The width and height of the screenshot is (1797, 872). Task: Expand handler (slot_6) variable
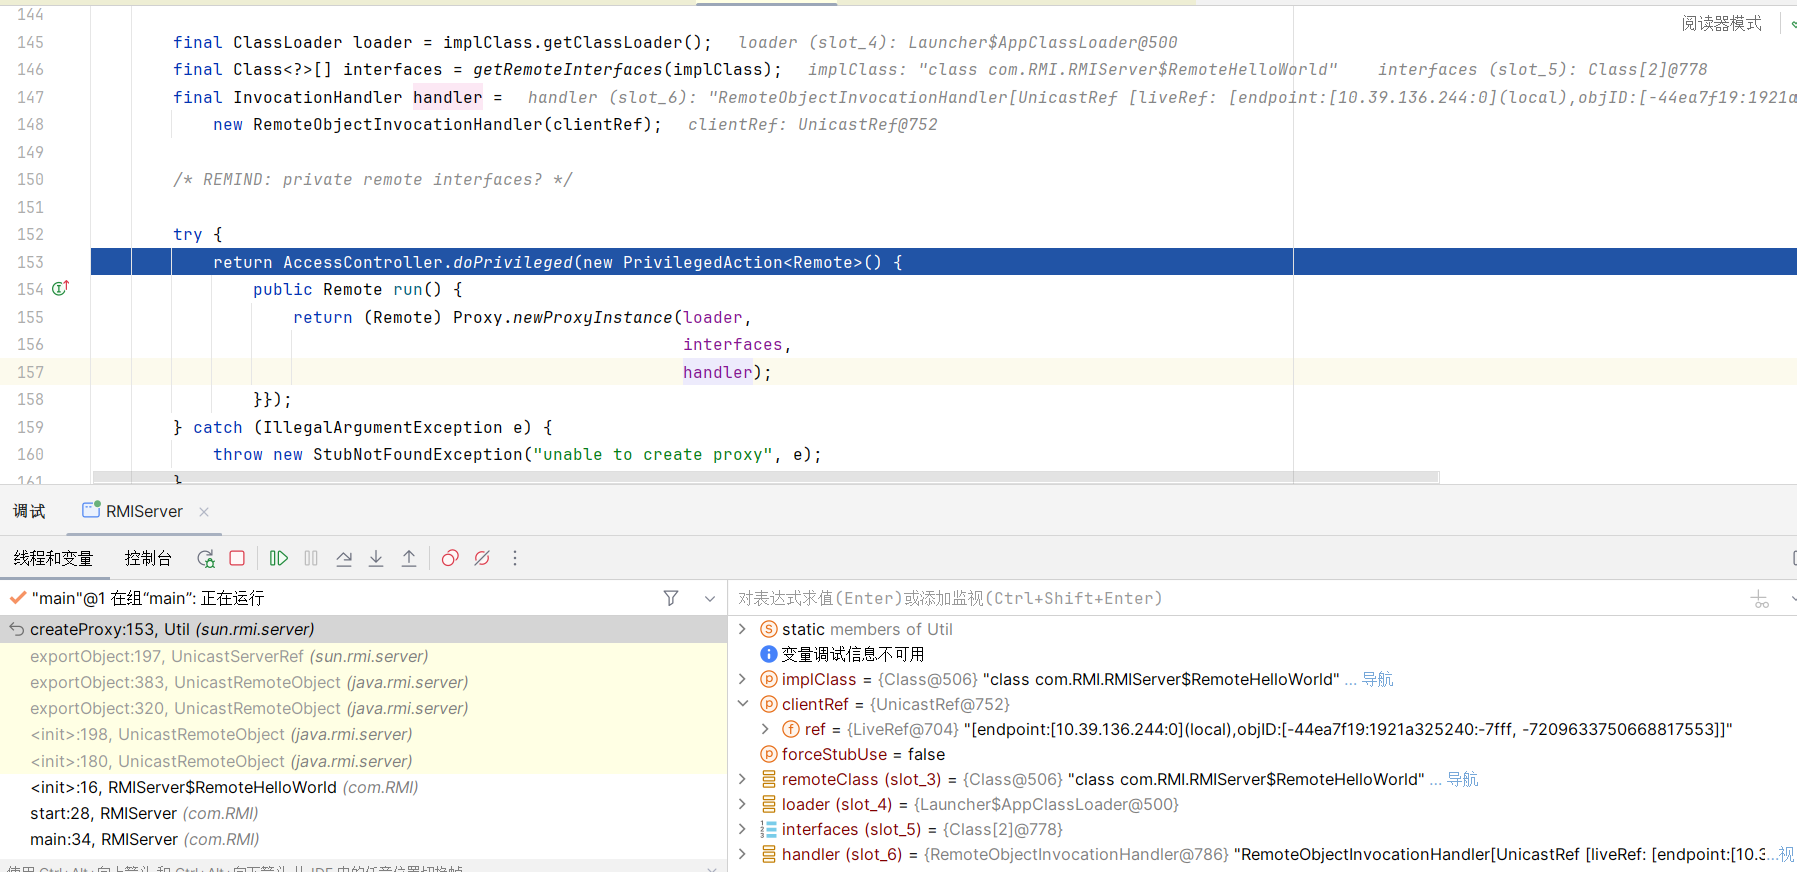pos(742,854)
